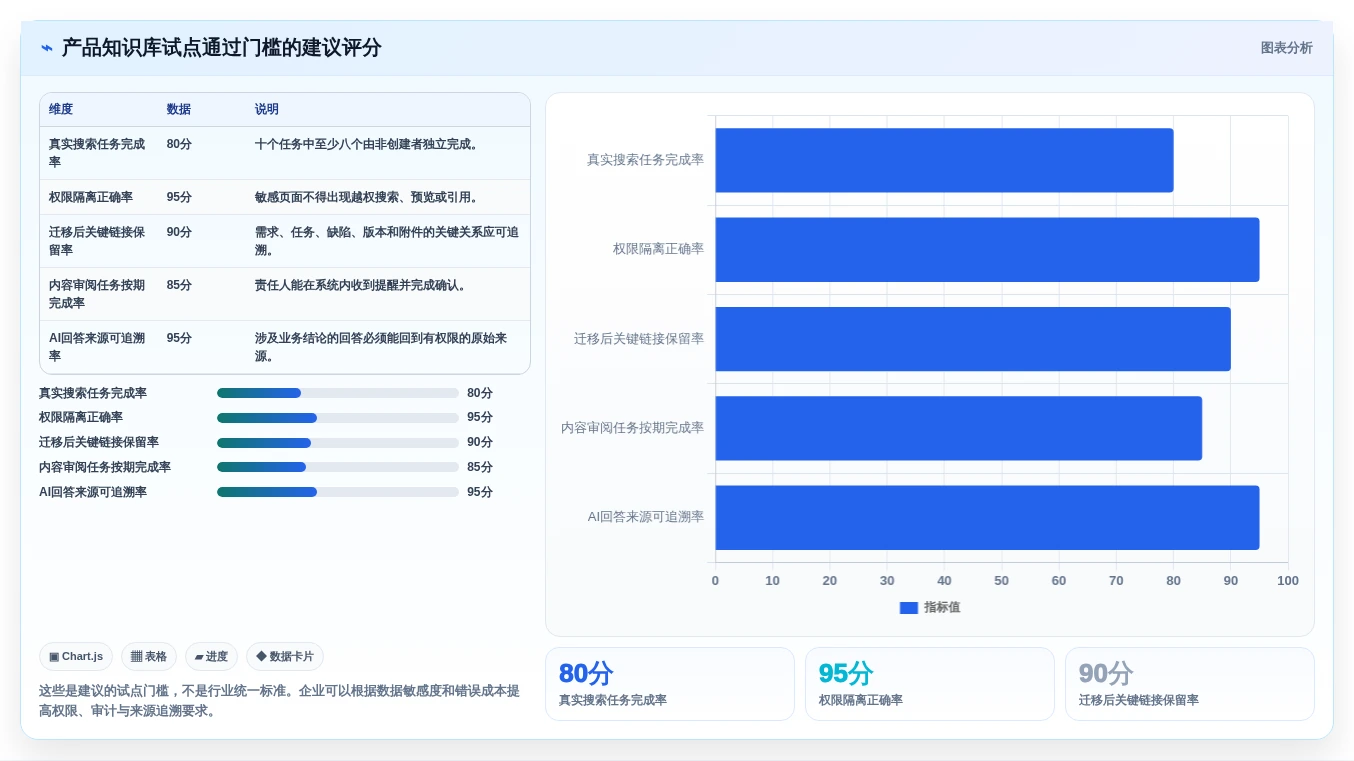Click the progress list label 迁移后关键链接保留率
The width and height of the screenshot is (1354, 761).
(x=99, y=442)
